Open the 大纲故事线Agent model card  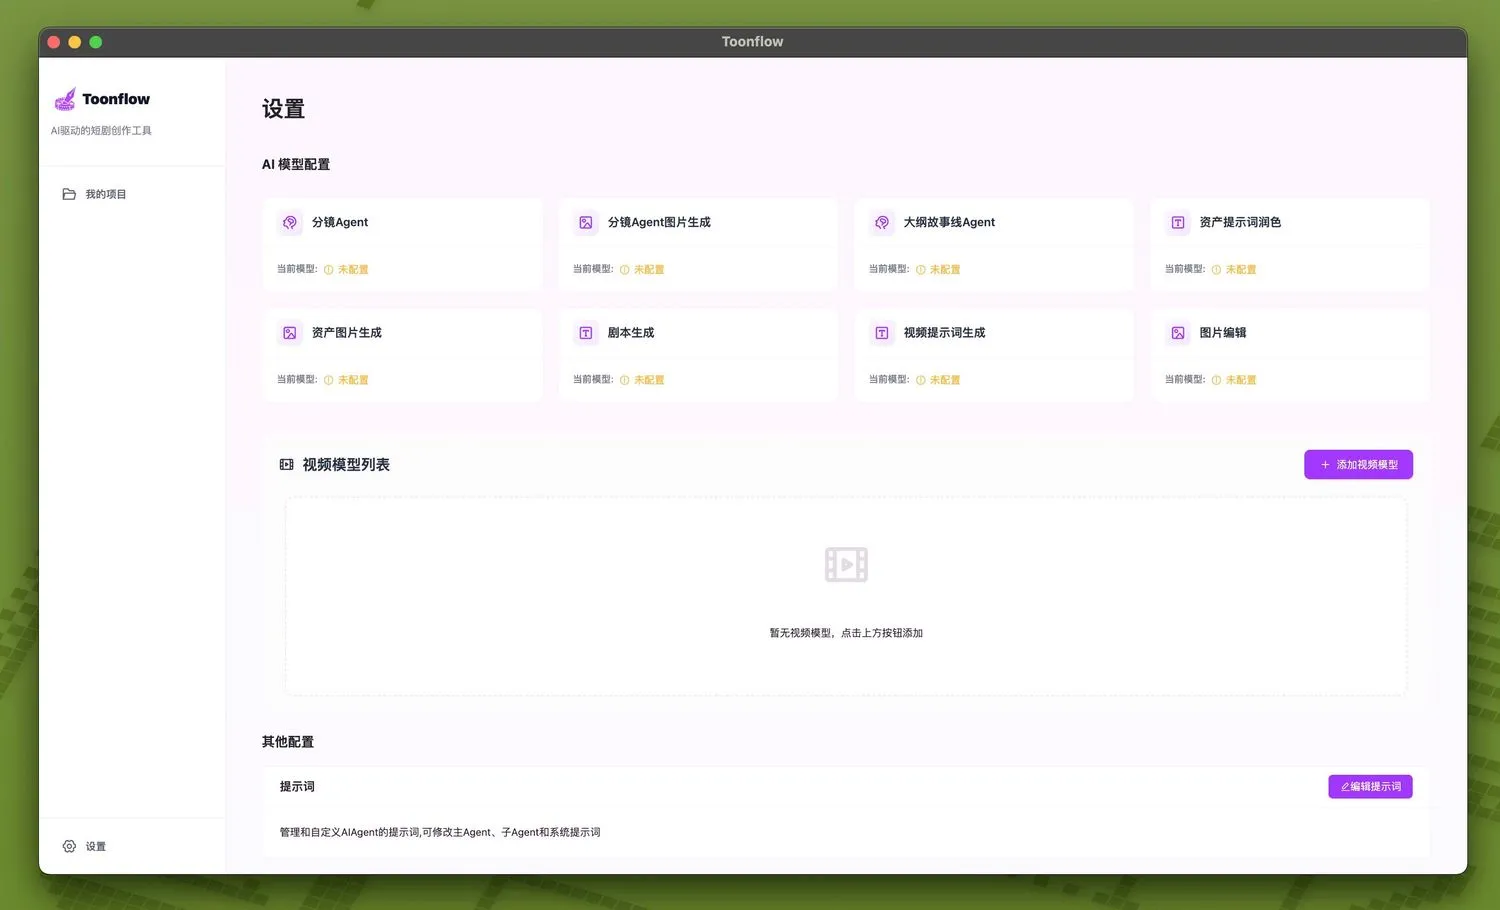tap(994, 245)
